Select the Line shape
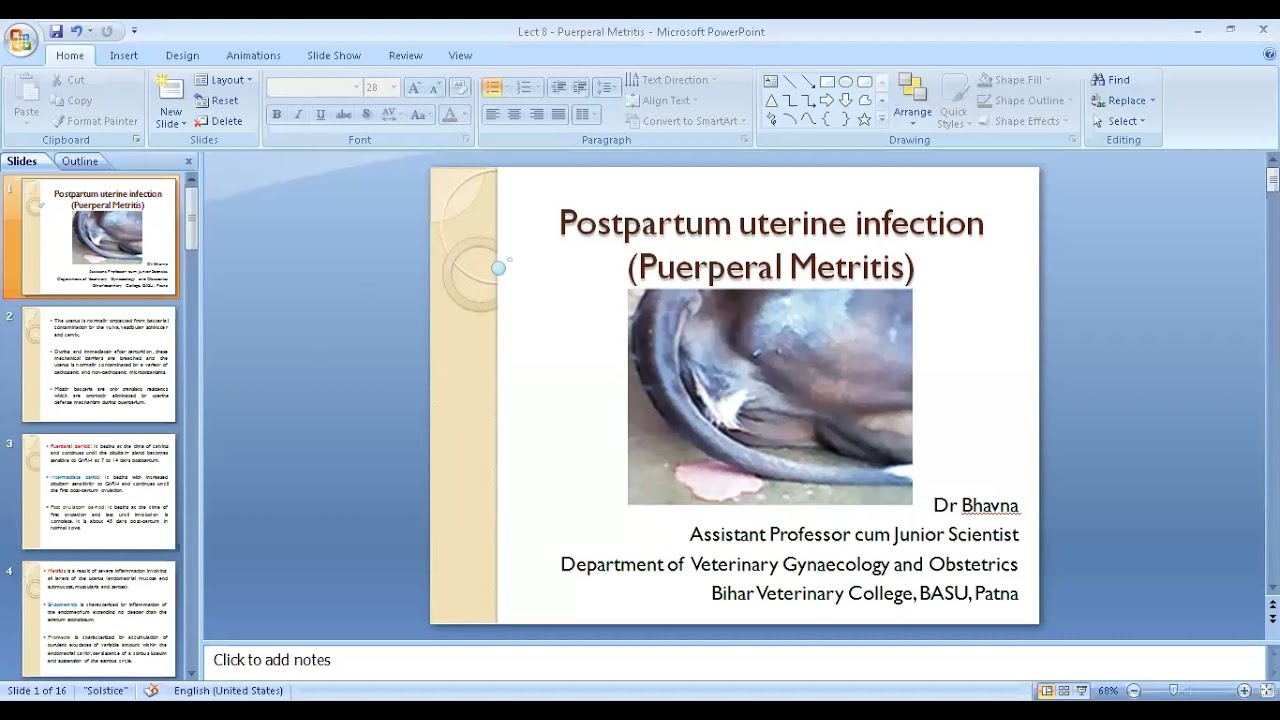Viewport: 1280px width, 720px height. click(790, 82)
